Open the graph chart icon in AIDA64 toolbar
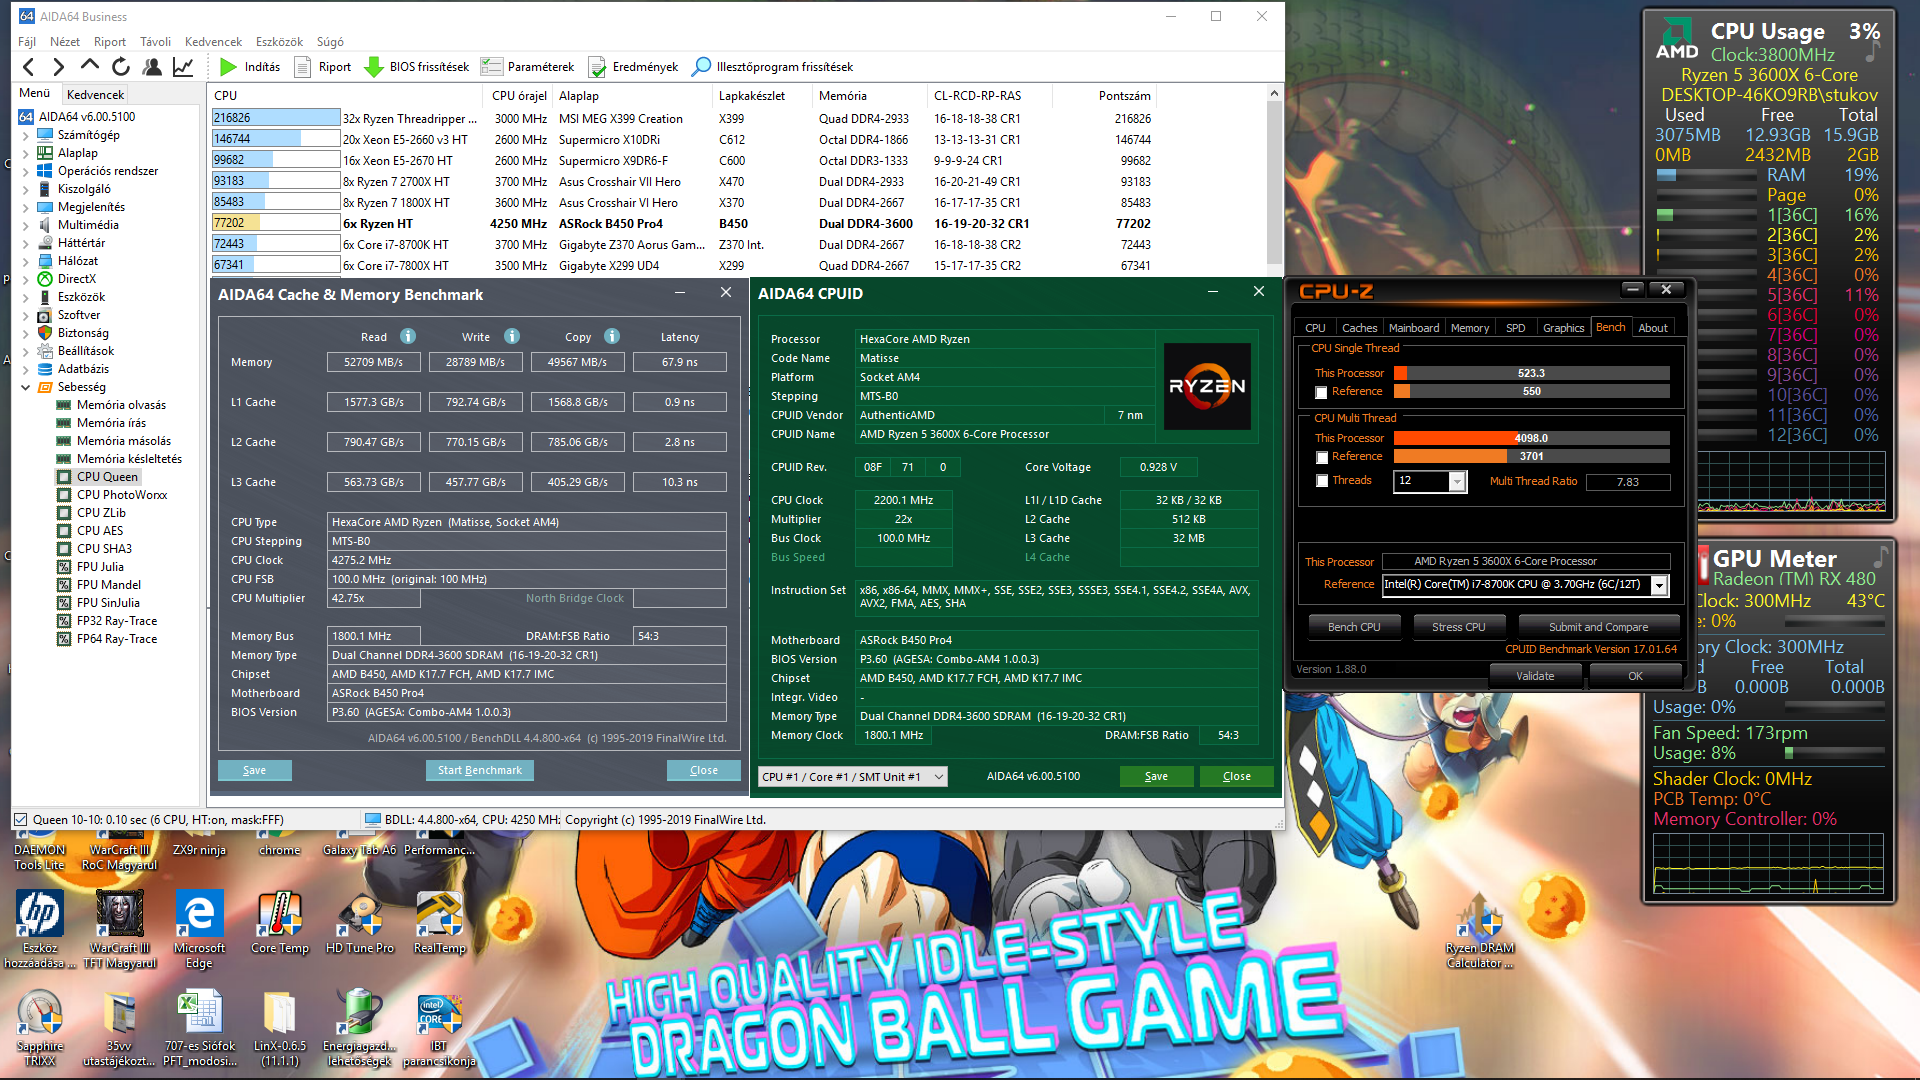Screen dimensions: 1920x1080 183,67
